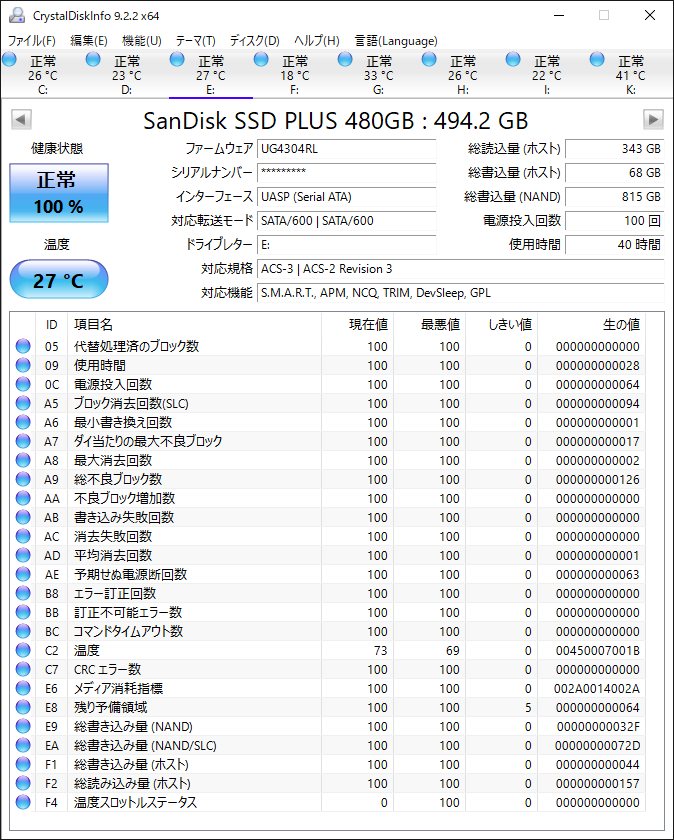Open the ディスク(D) menu
Viewport: 674px width, 840px height.
pos(254,41)
